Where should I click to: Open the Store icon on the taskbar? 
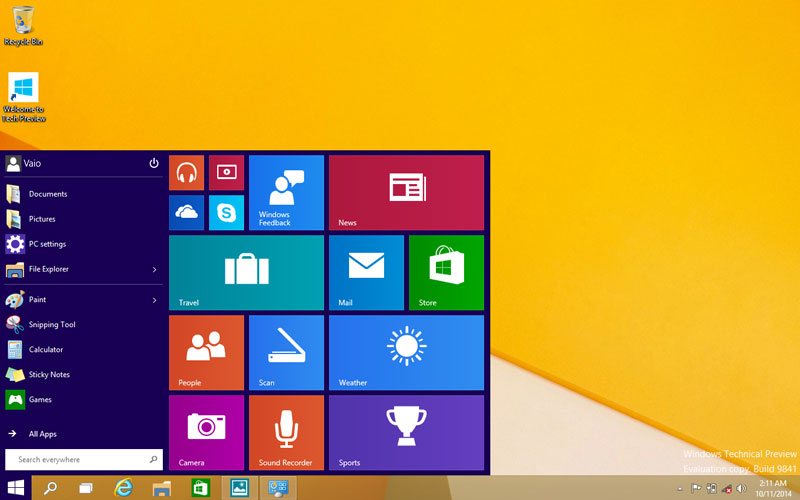point(201,488)
